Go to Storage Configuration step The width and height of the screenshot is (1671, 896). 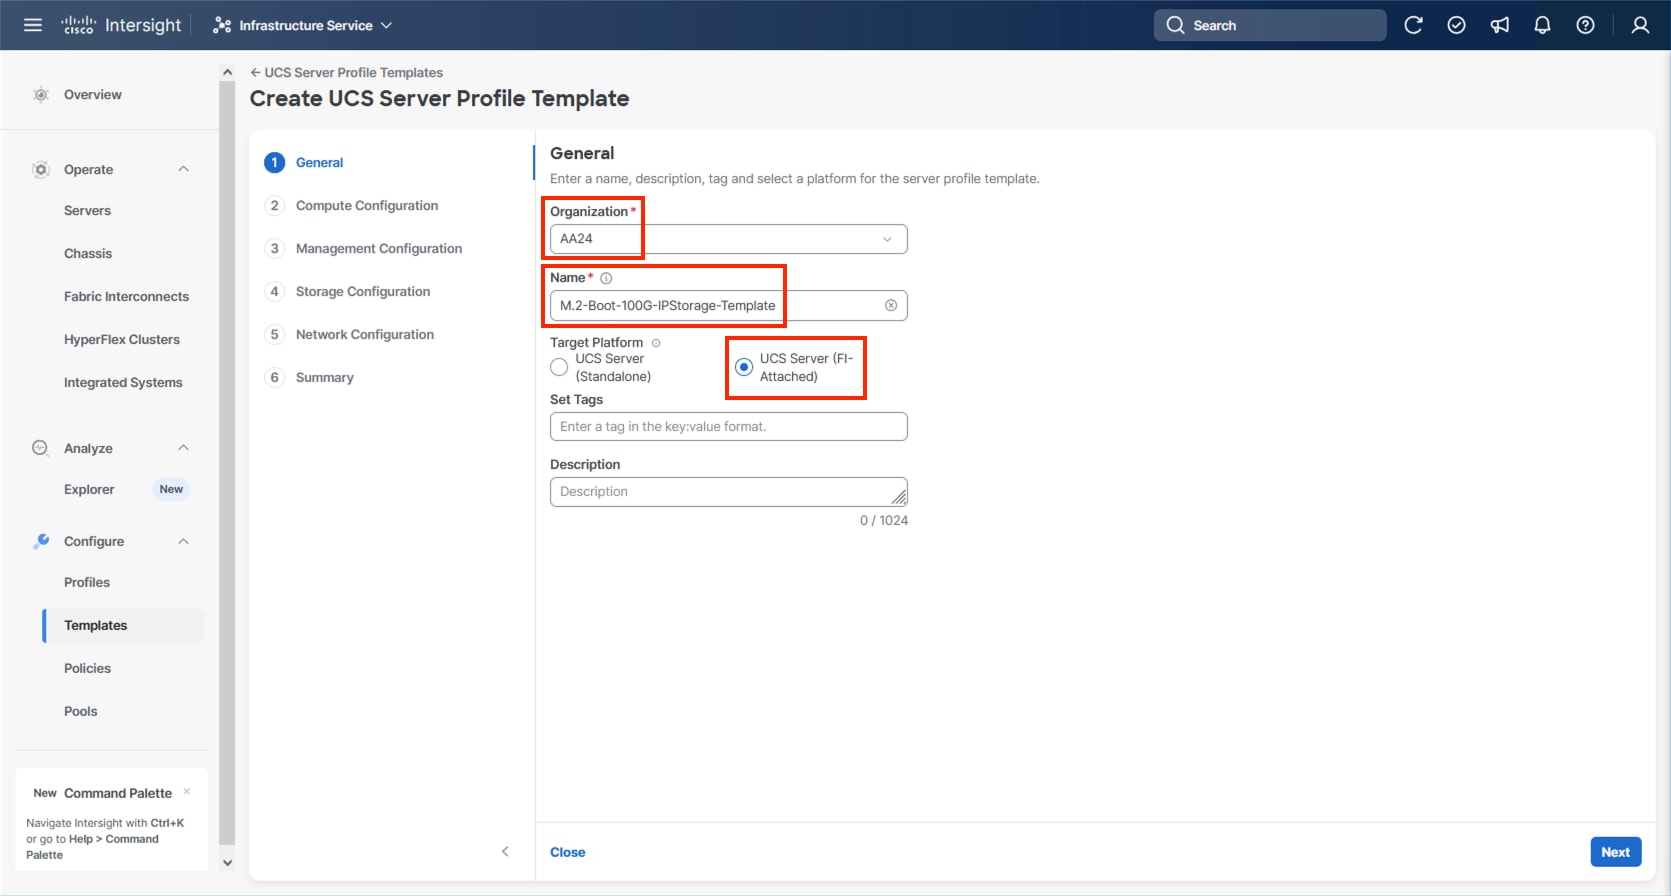pos(363,291)
